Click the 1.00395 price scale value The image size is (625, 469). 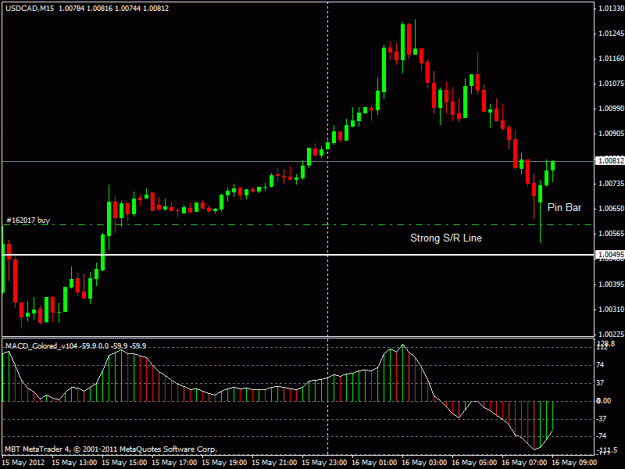[611, 284]
